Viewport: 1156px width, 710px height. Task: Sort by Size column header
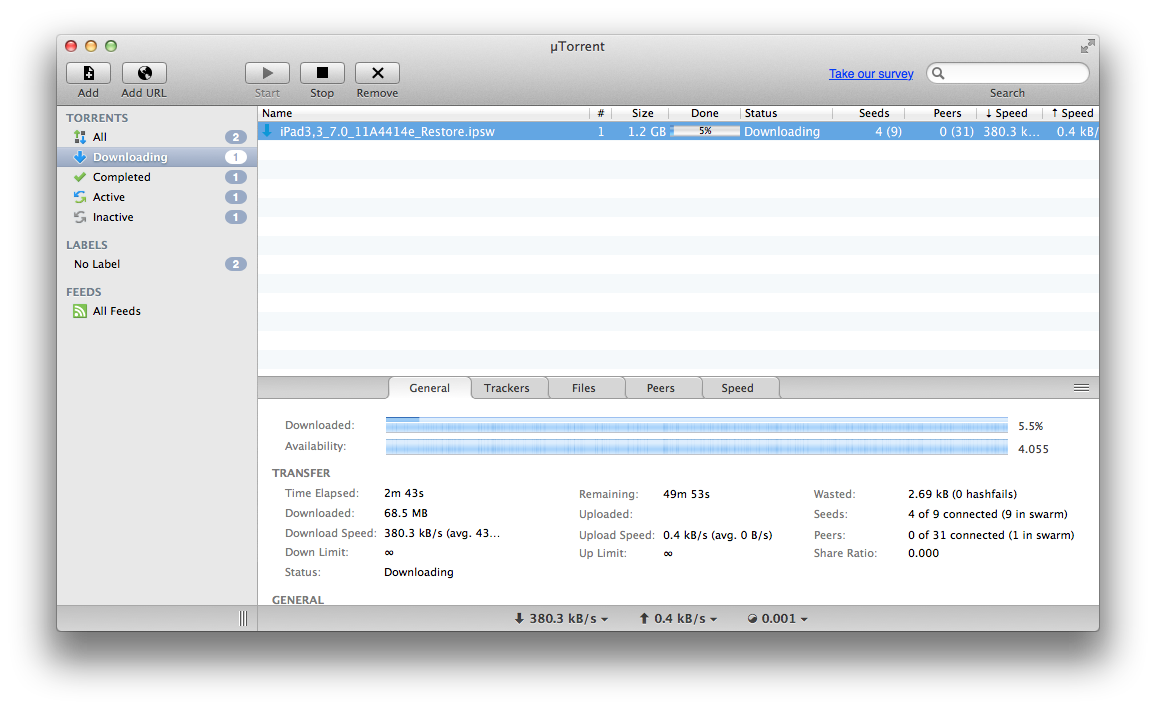tap(641, 113)
